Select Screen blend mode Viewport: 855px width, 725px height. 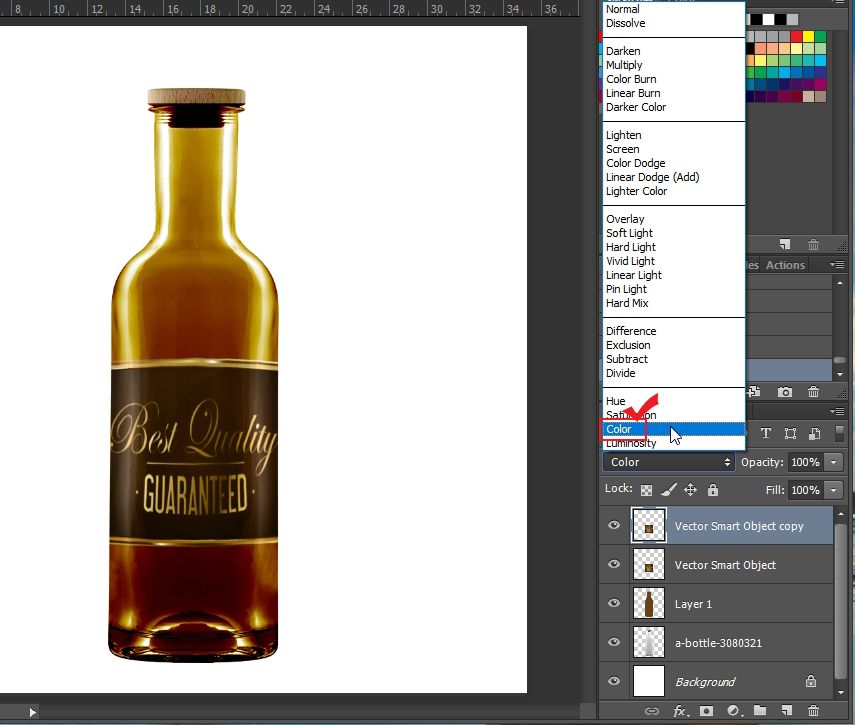(x=623, y=149)
